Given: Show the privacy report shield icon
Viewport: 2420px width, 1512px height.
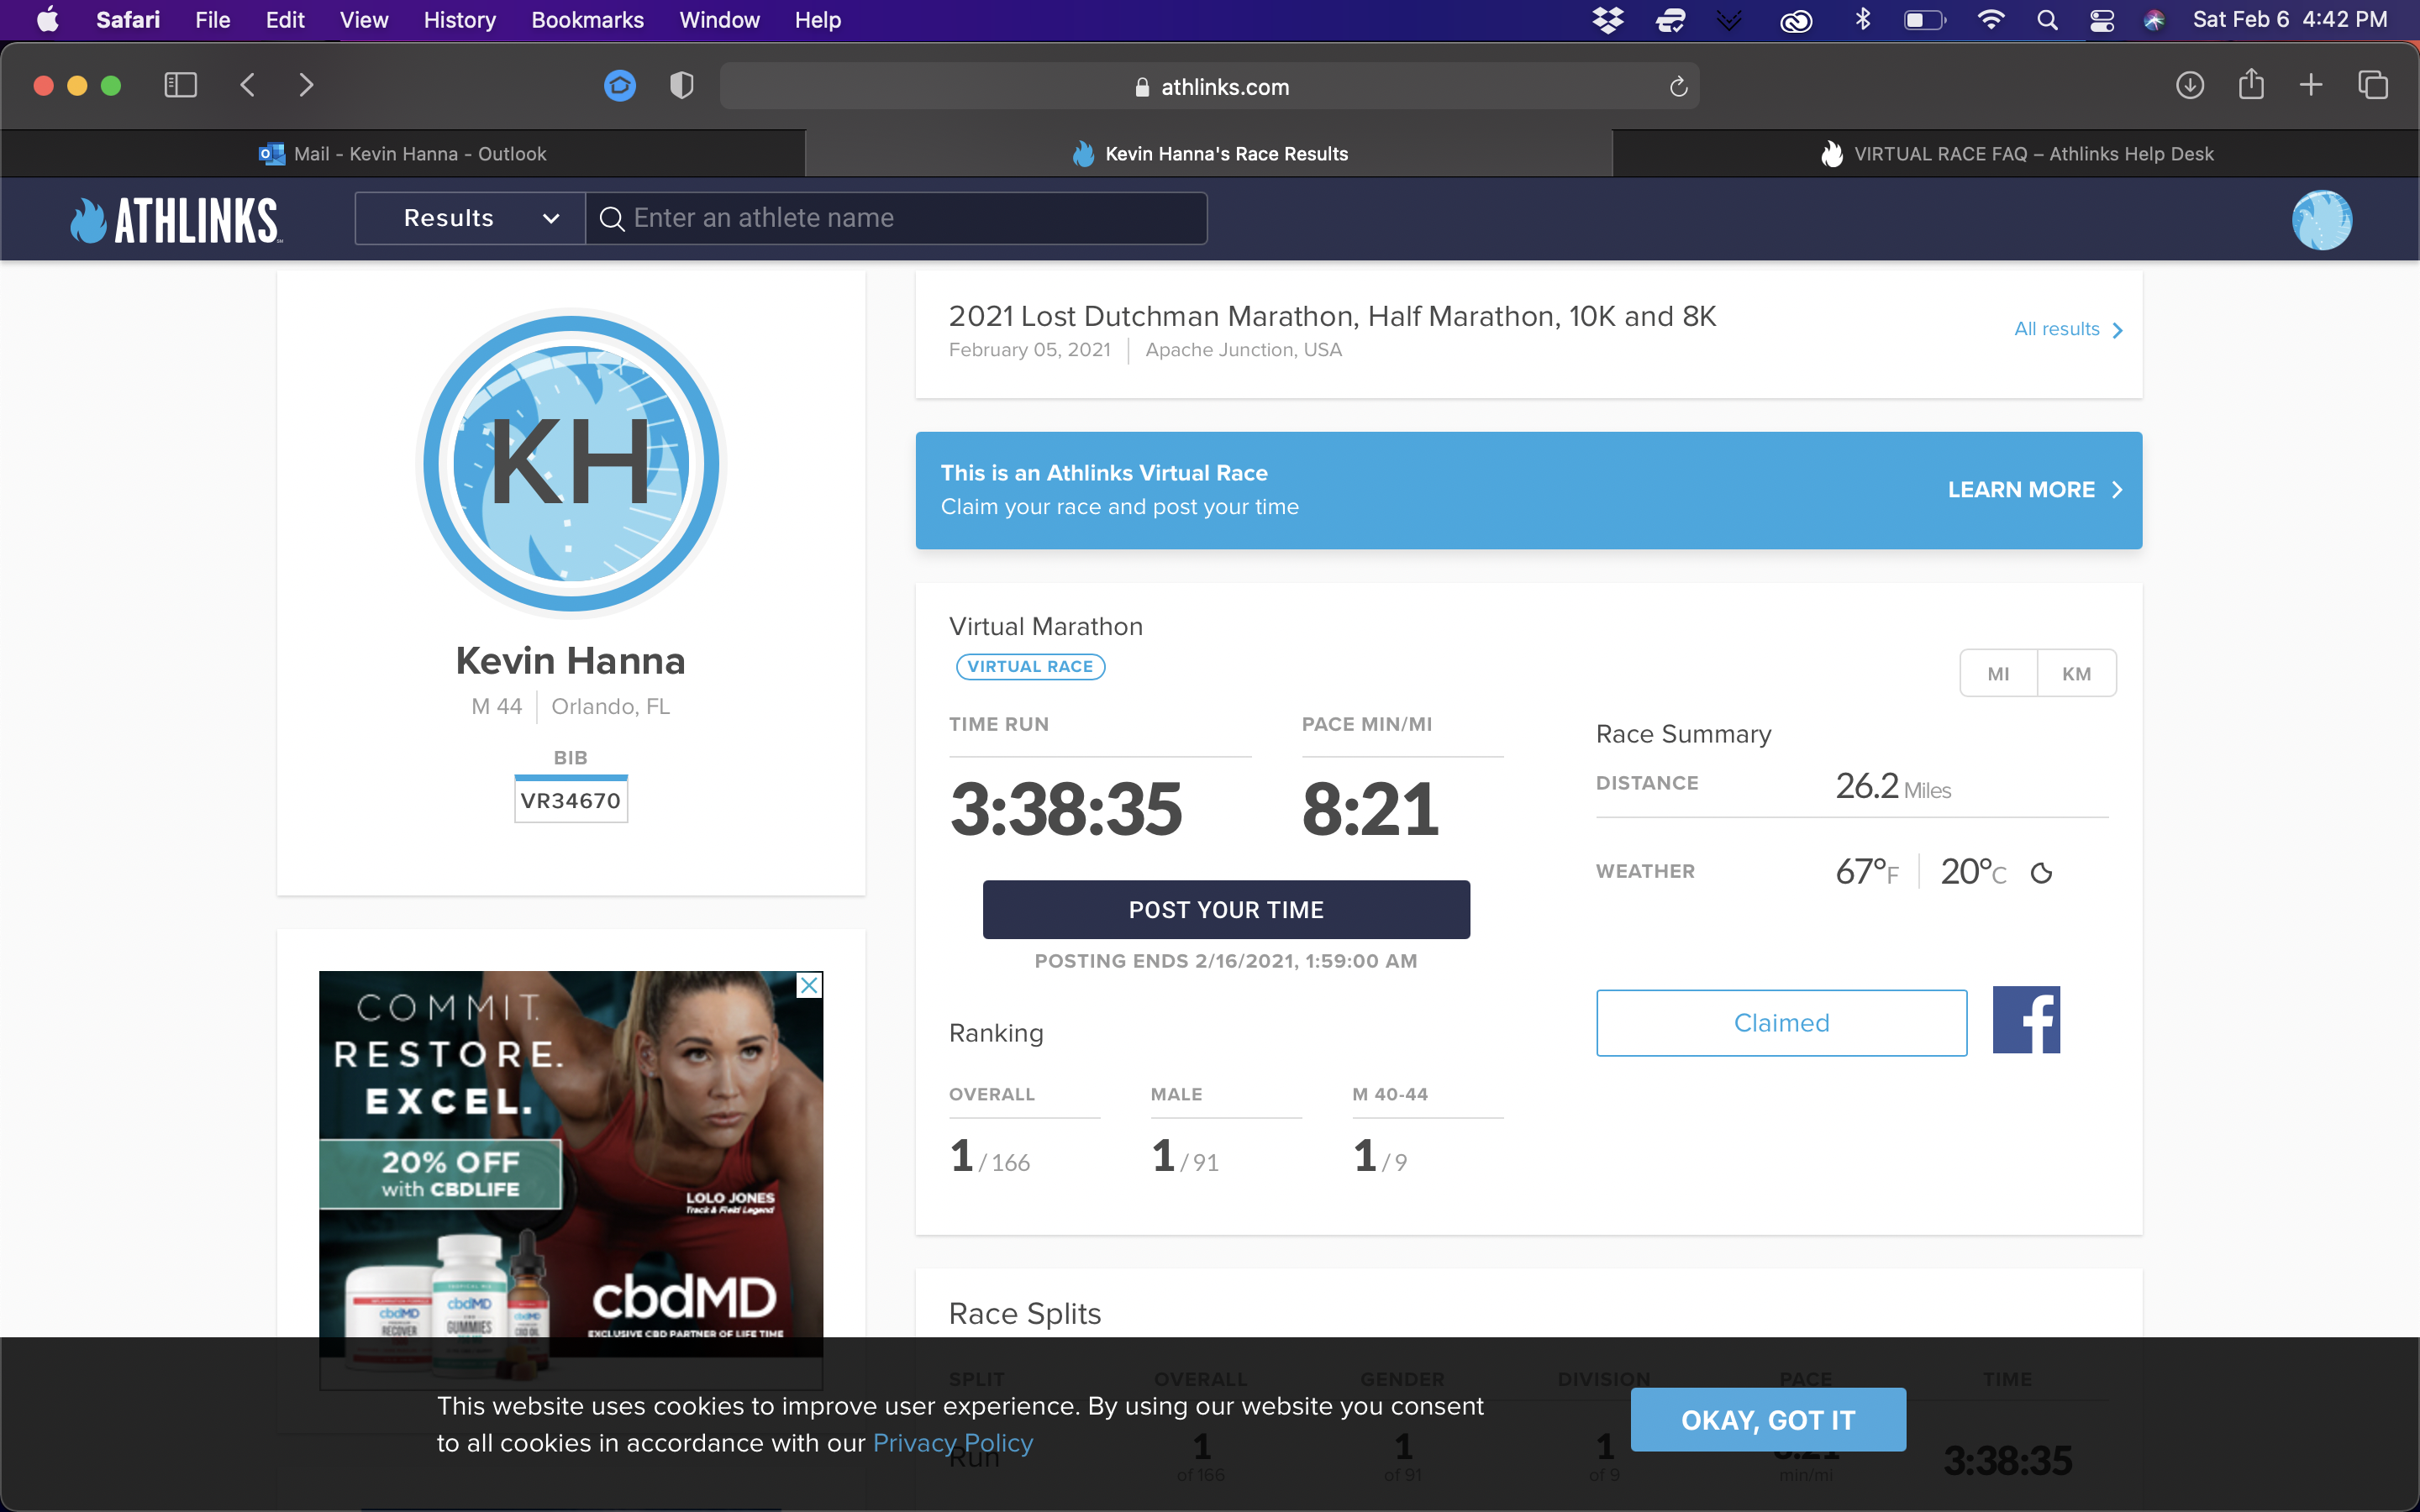Looking at the screenshot, I should click(682, 86).
